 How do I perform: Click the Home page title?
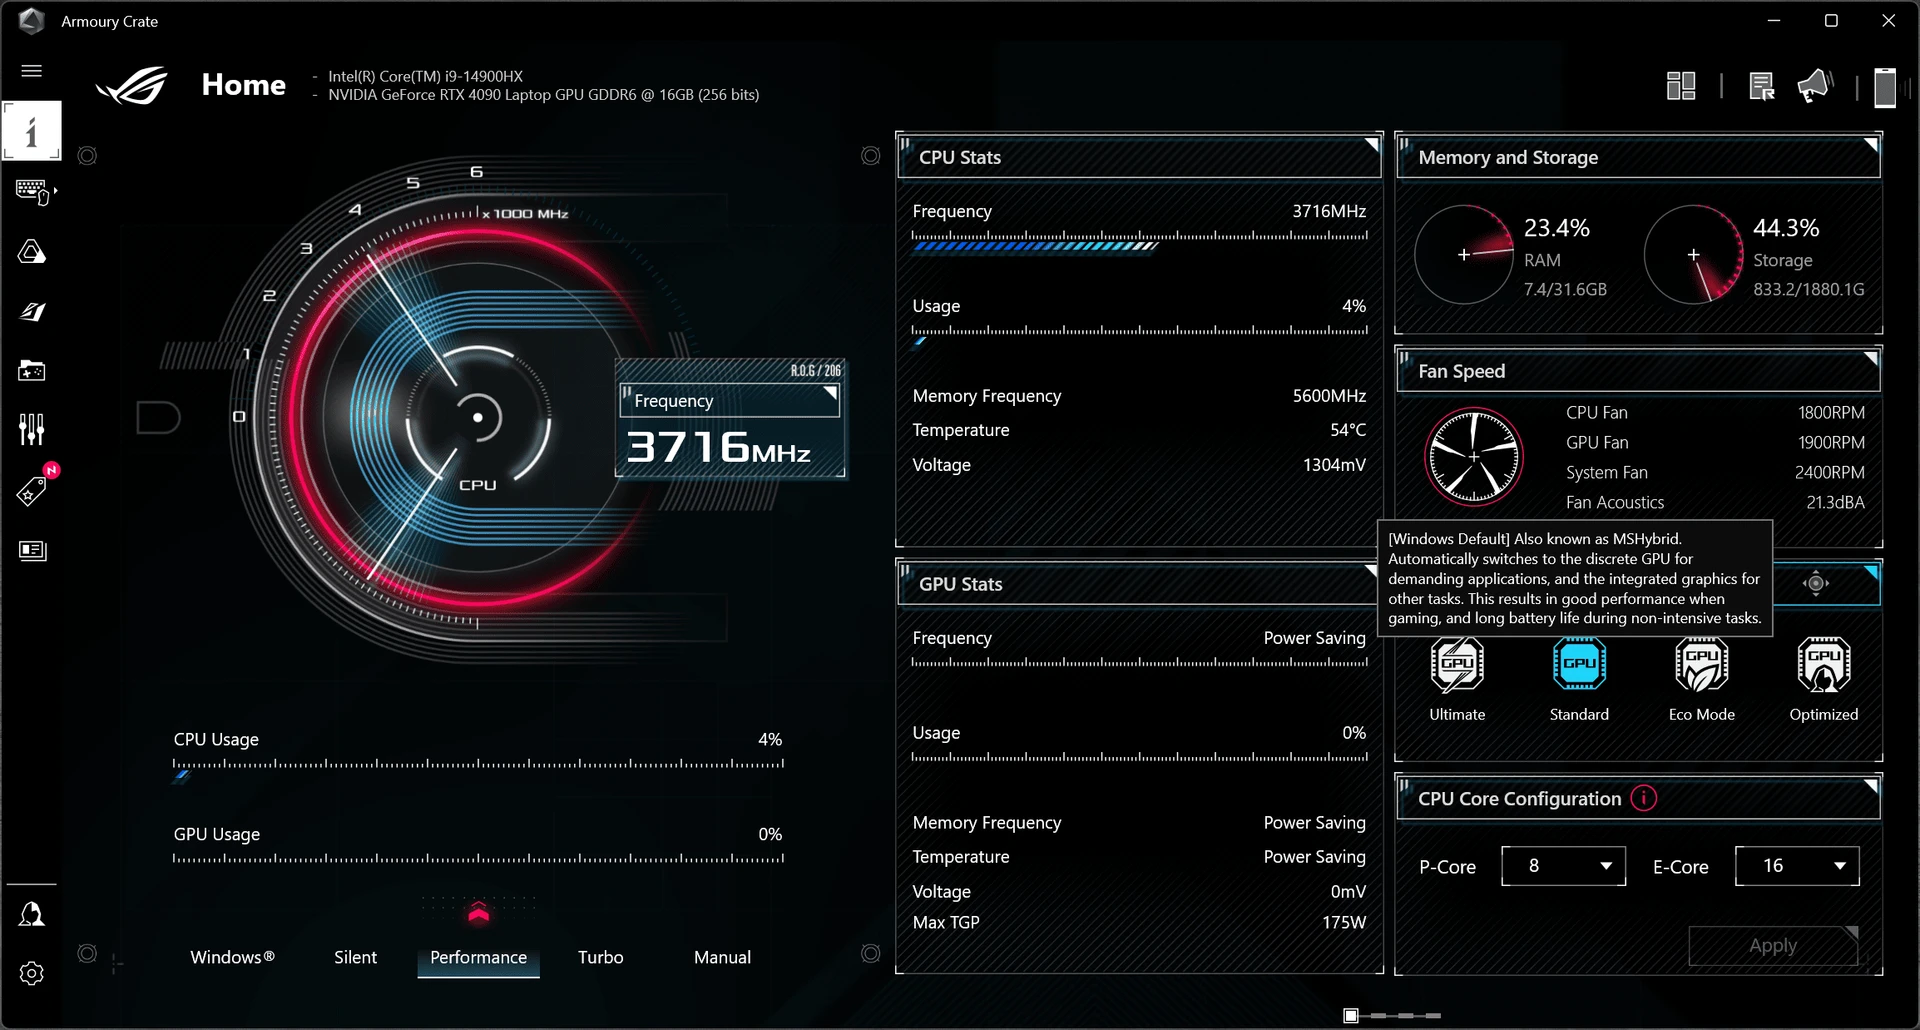(244, 85)
